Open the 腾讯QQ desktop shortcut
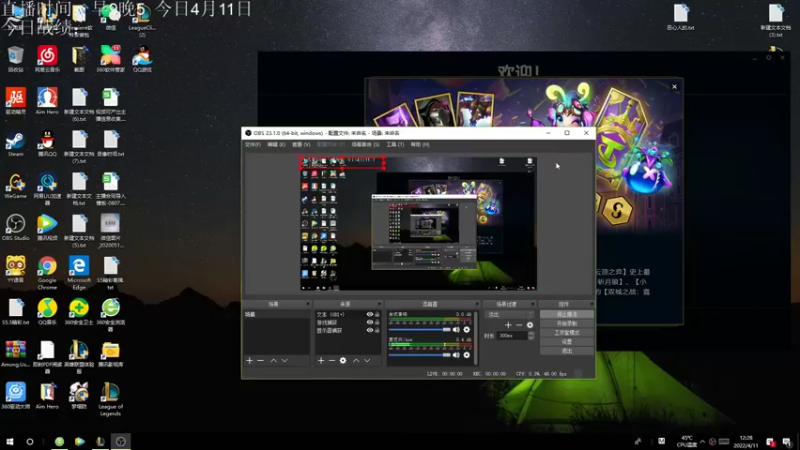800x450 pixels. click(x=47, y=144)
